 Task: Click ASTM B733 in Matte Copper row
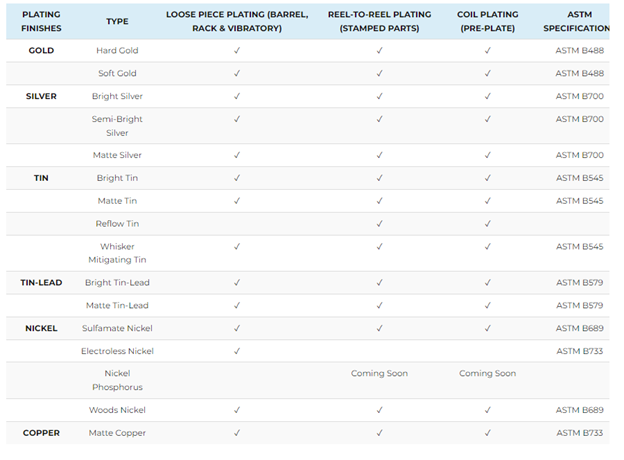click(x=579, y=433)
